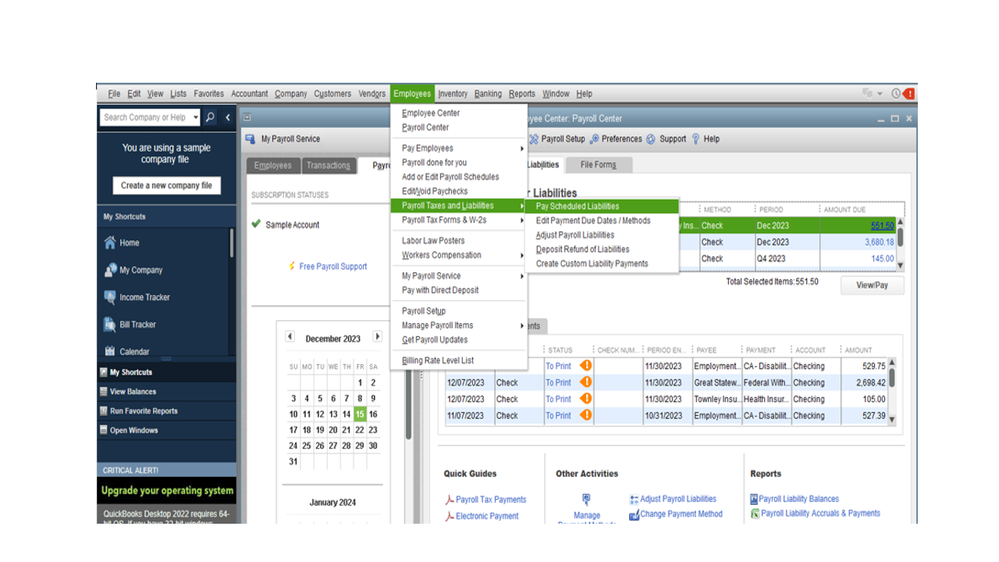This screenshot has height=562, width=999.
Task: Expand Workers Compensation submenu
Action: pyautogui.click(x=522, y=256)
